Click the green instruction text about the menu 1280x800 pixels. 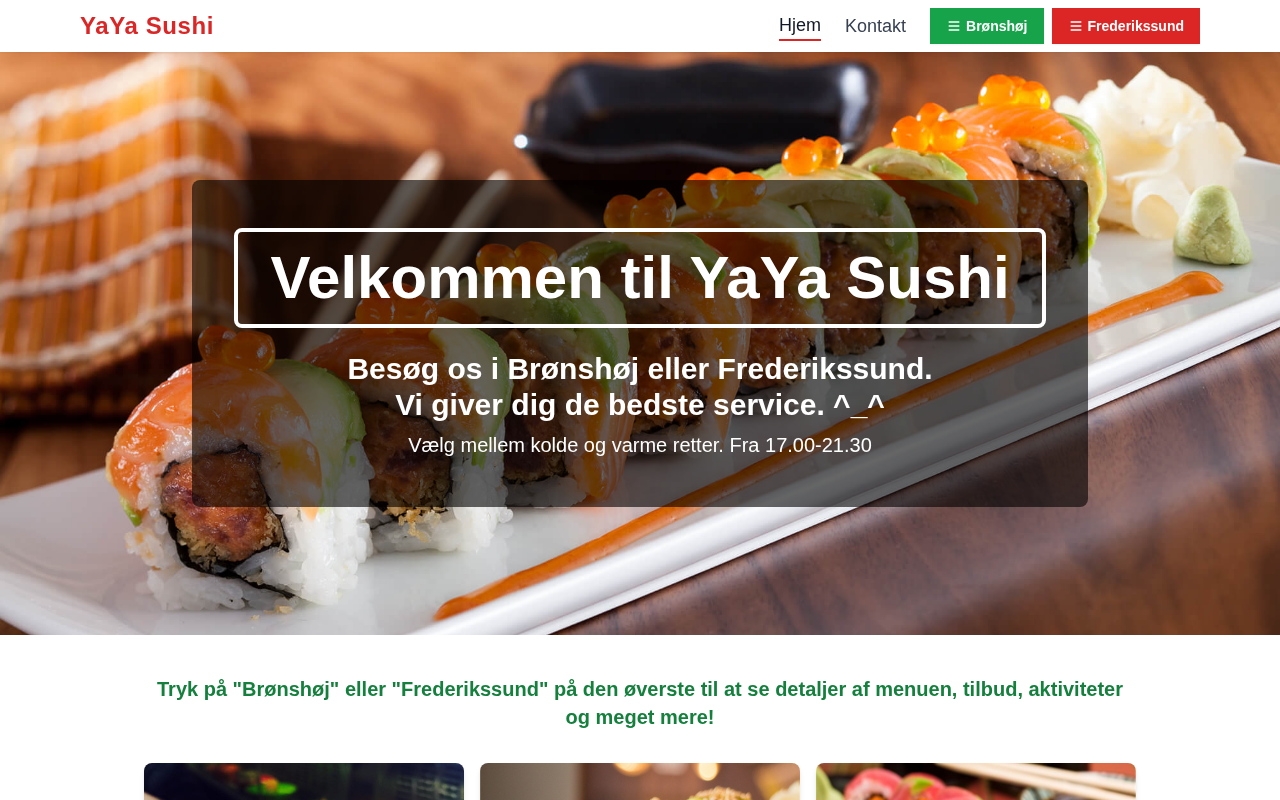tap(640, 703)
